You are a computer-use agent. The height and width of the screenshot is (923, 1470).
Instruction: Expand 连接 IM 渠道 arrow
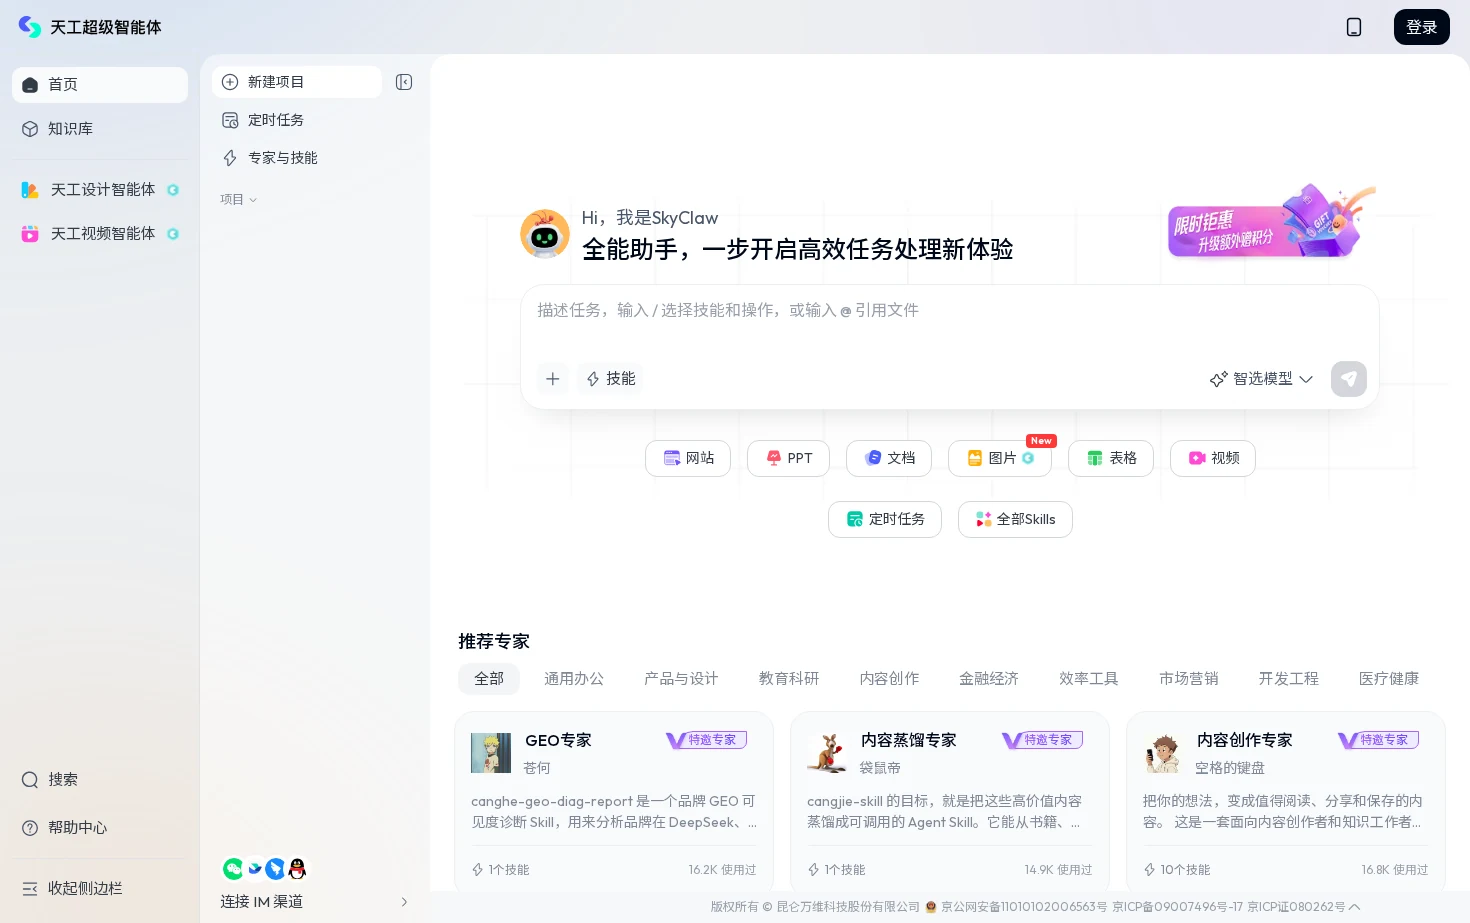pyautogui.click(x=404, y=902)
